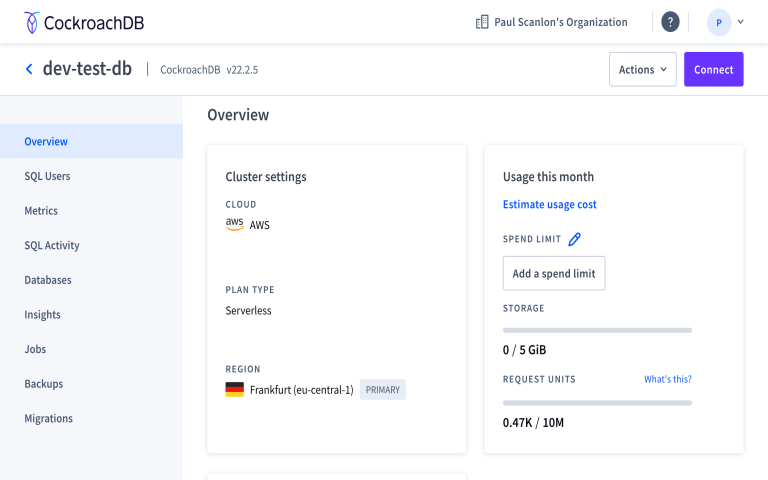Screen dimensions: 768x480
Task: Click the Paul Scanlon's Organization name
Action: [x=560, y=22]
